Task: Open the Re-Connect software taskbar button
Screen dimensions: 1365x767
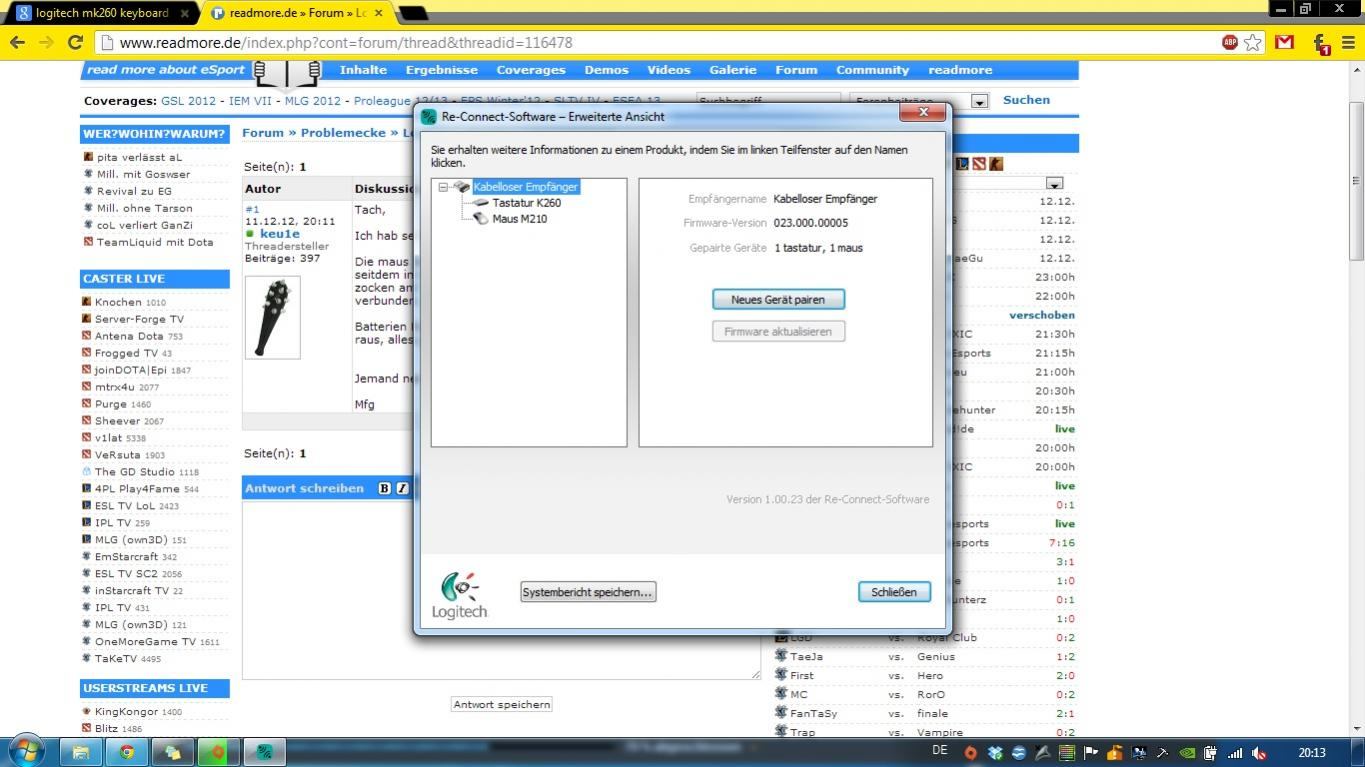Action: click(264, 752)
